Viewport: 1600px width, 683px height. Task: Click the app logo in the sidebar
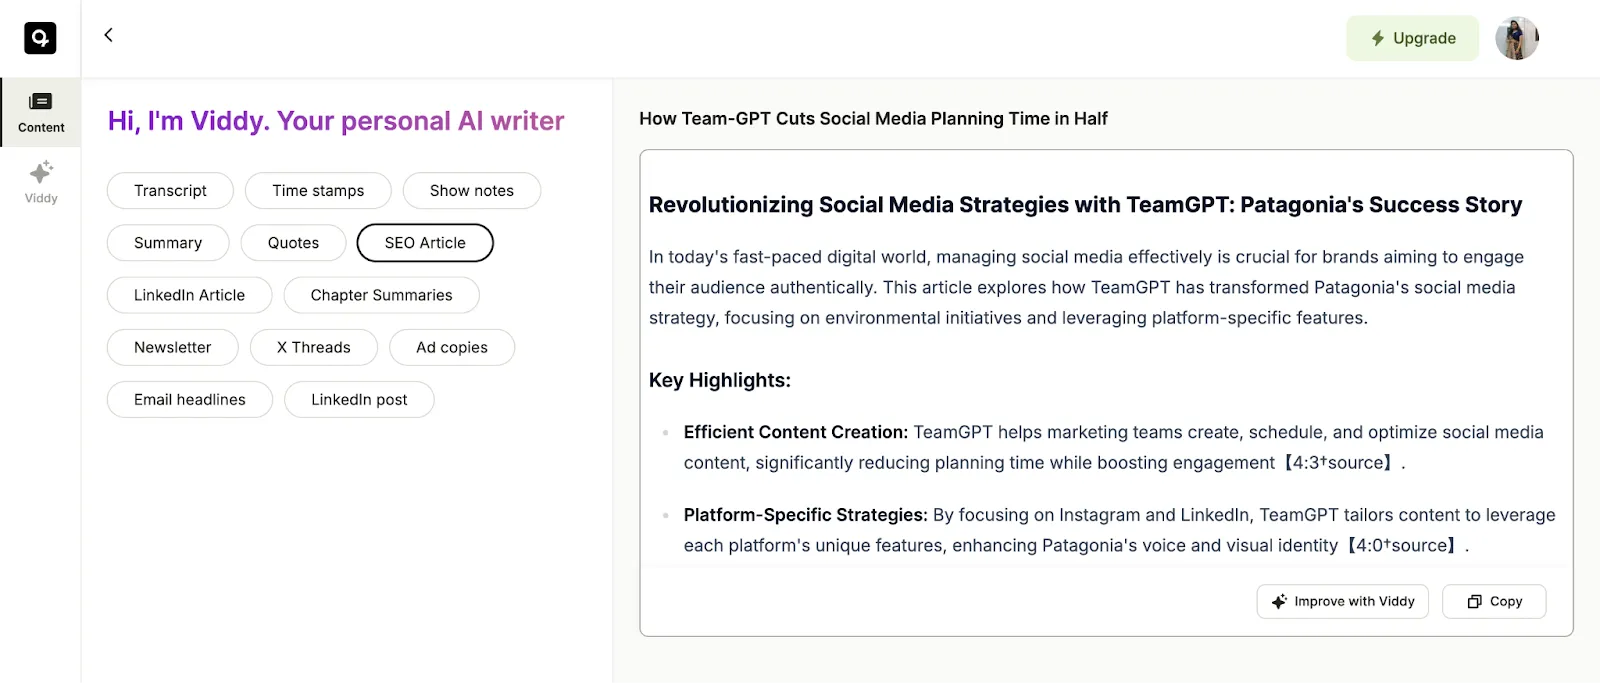40,38
